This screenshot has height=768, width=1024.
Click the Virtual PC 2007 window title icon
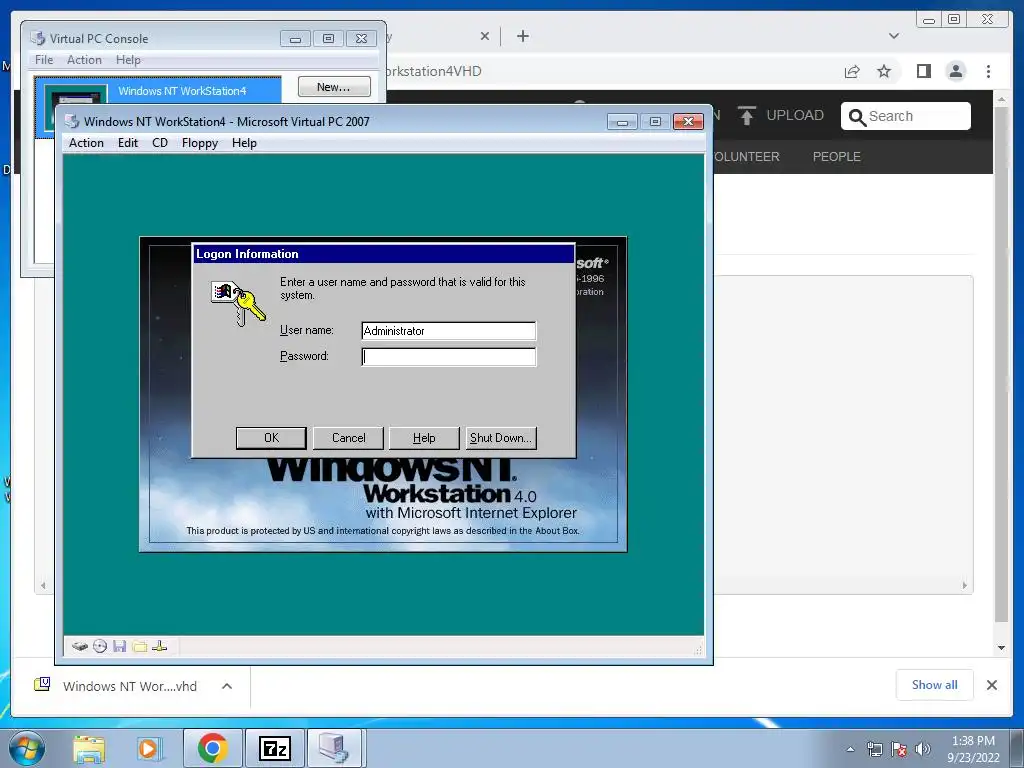pos(72,121)
